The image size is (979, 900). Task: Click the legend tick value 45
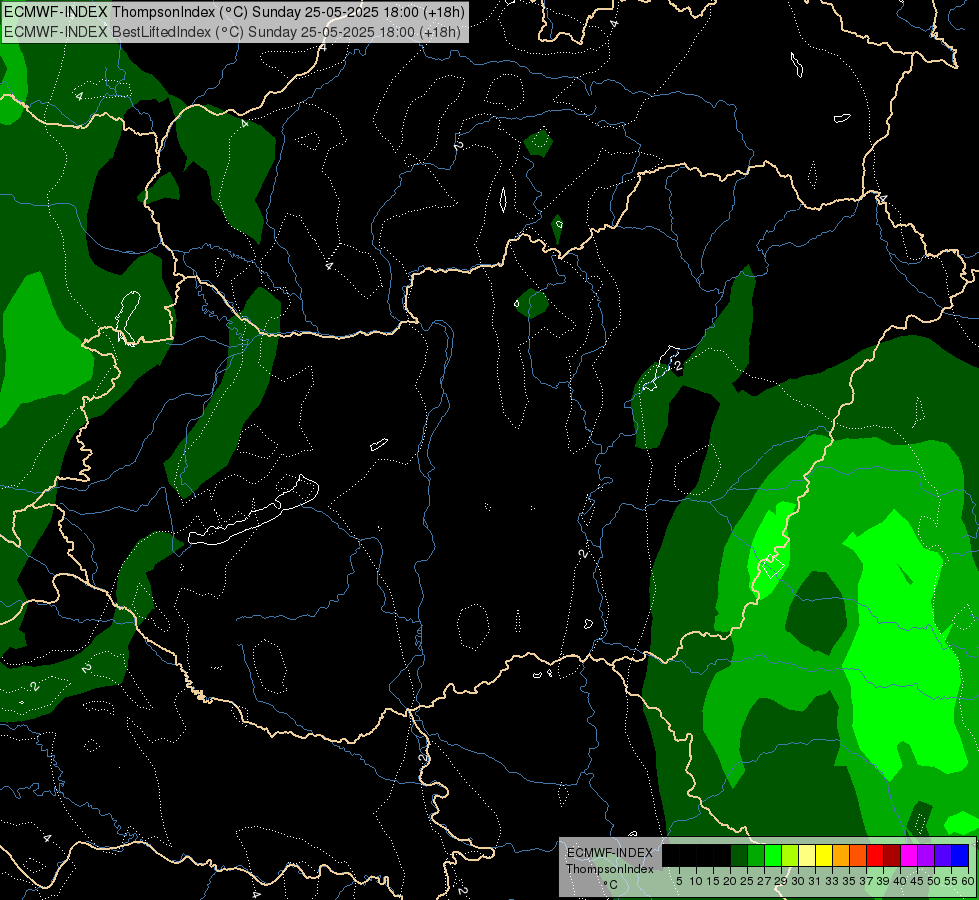pyautogui.click(x=917, y=881)
